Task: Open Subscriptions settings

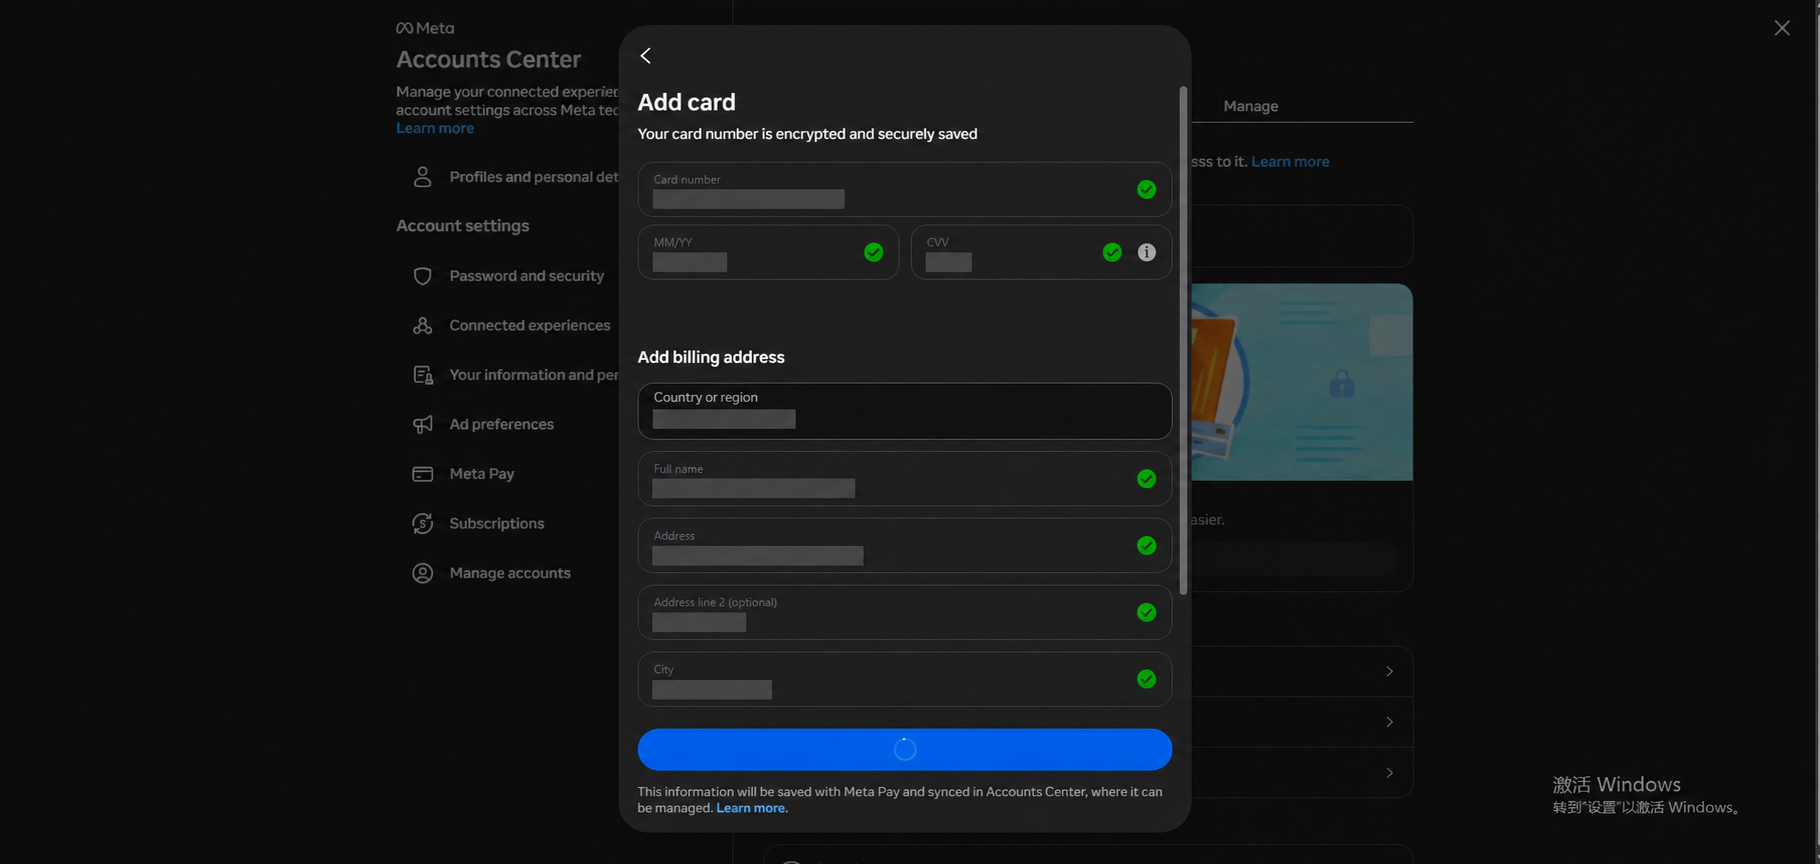Action: click(x=497, y=524)
